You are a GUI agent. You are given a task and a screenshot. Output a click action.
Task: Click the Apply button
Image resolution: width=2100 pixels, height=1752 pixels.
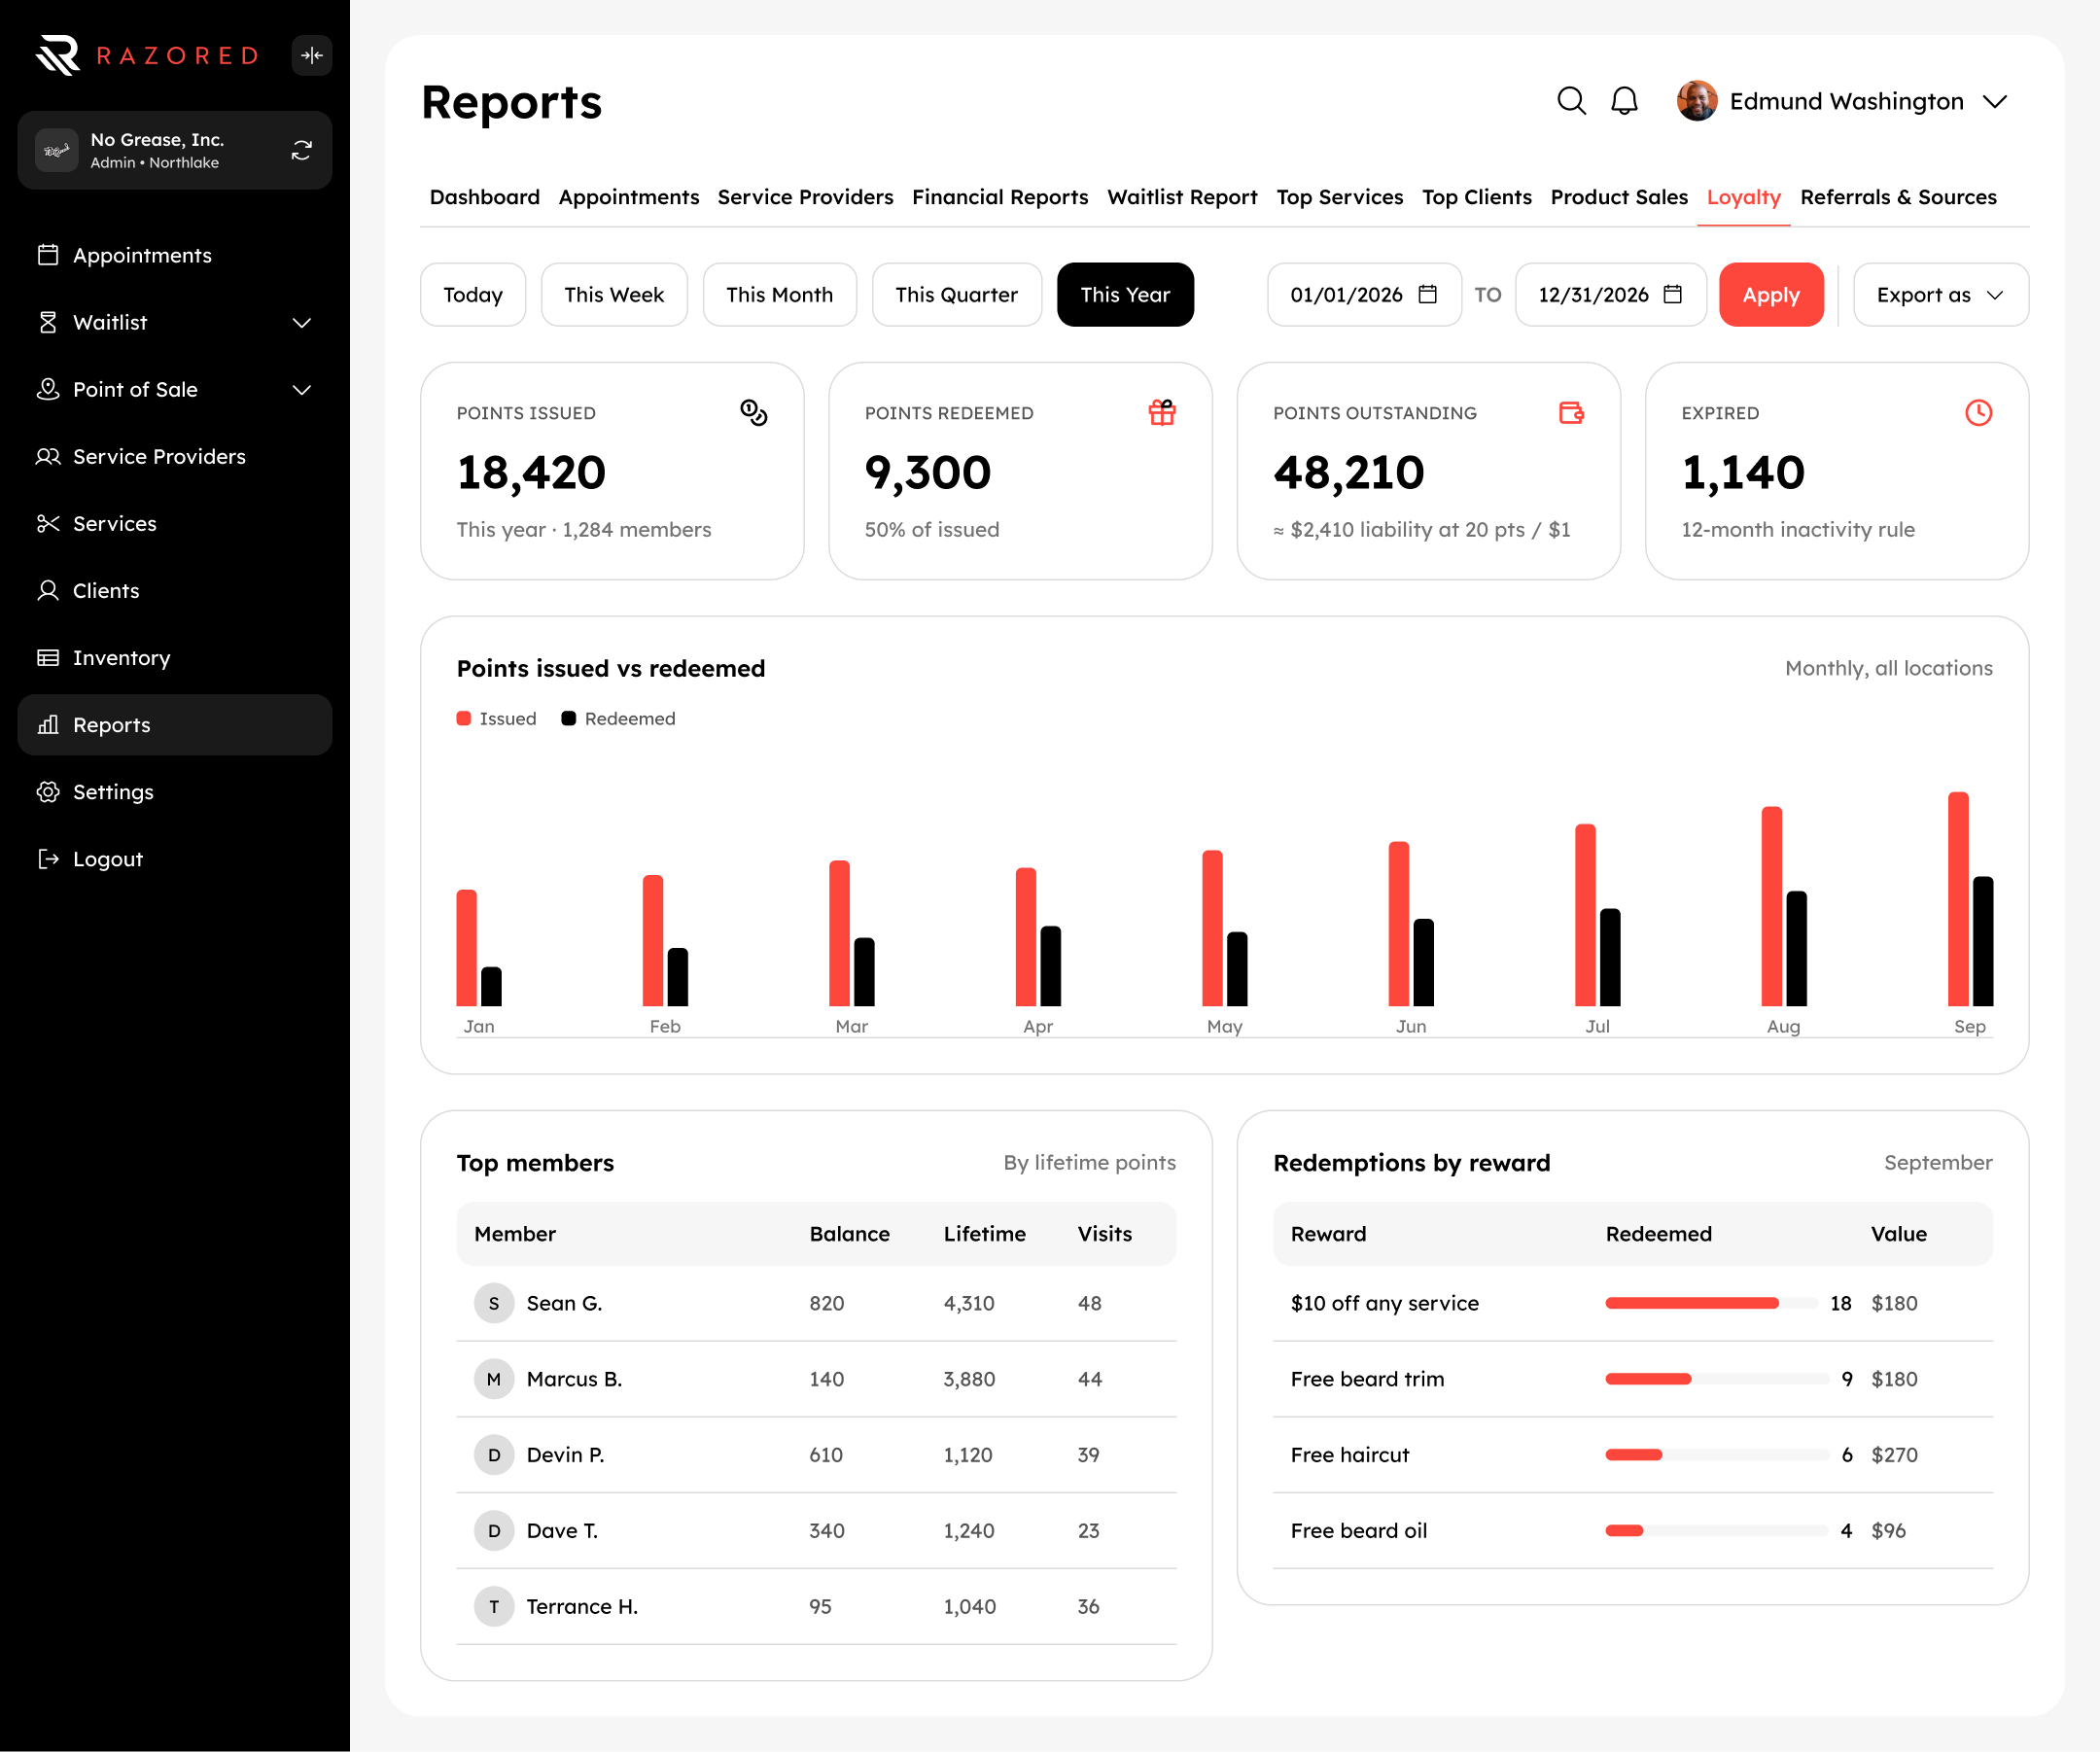1770,294
